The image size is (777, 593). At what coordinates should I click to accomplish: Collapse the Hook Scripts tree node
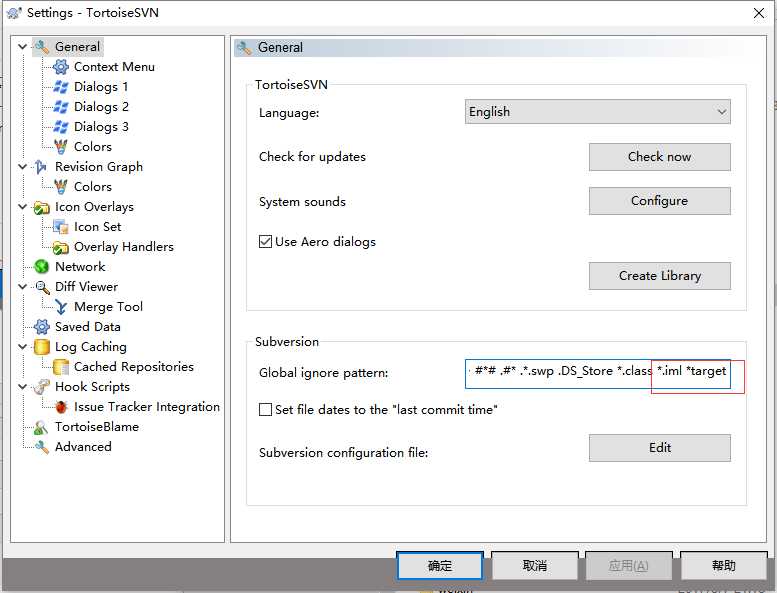click(22, 387)
